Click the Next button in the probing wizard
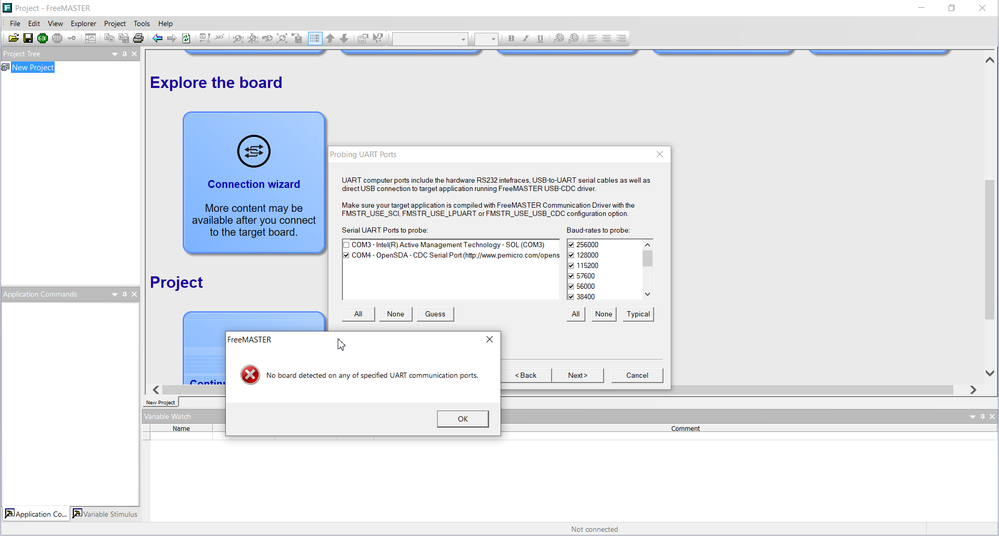999x536 pixels. pyautogui.click(x=577, y=375)
